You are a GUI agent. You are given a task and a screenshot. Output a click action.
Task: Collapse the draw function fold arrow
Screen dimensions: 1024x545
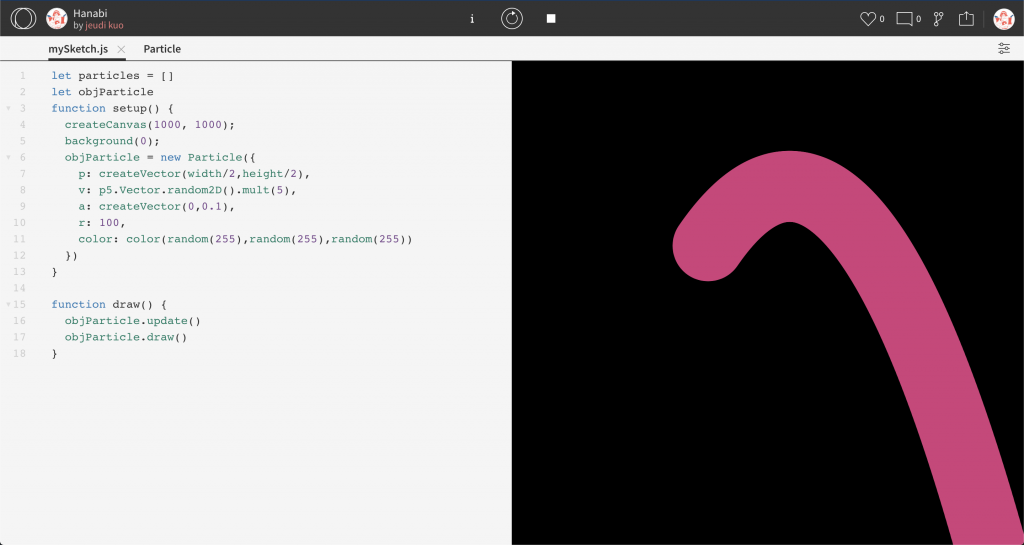[x=8, y=304]
